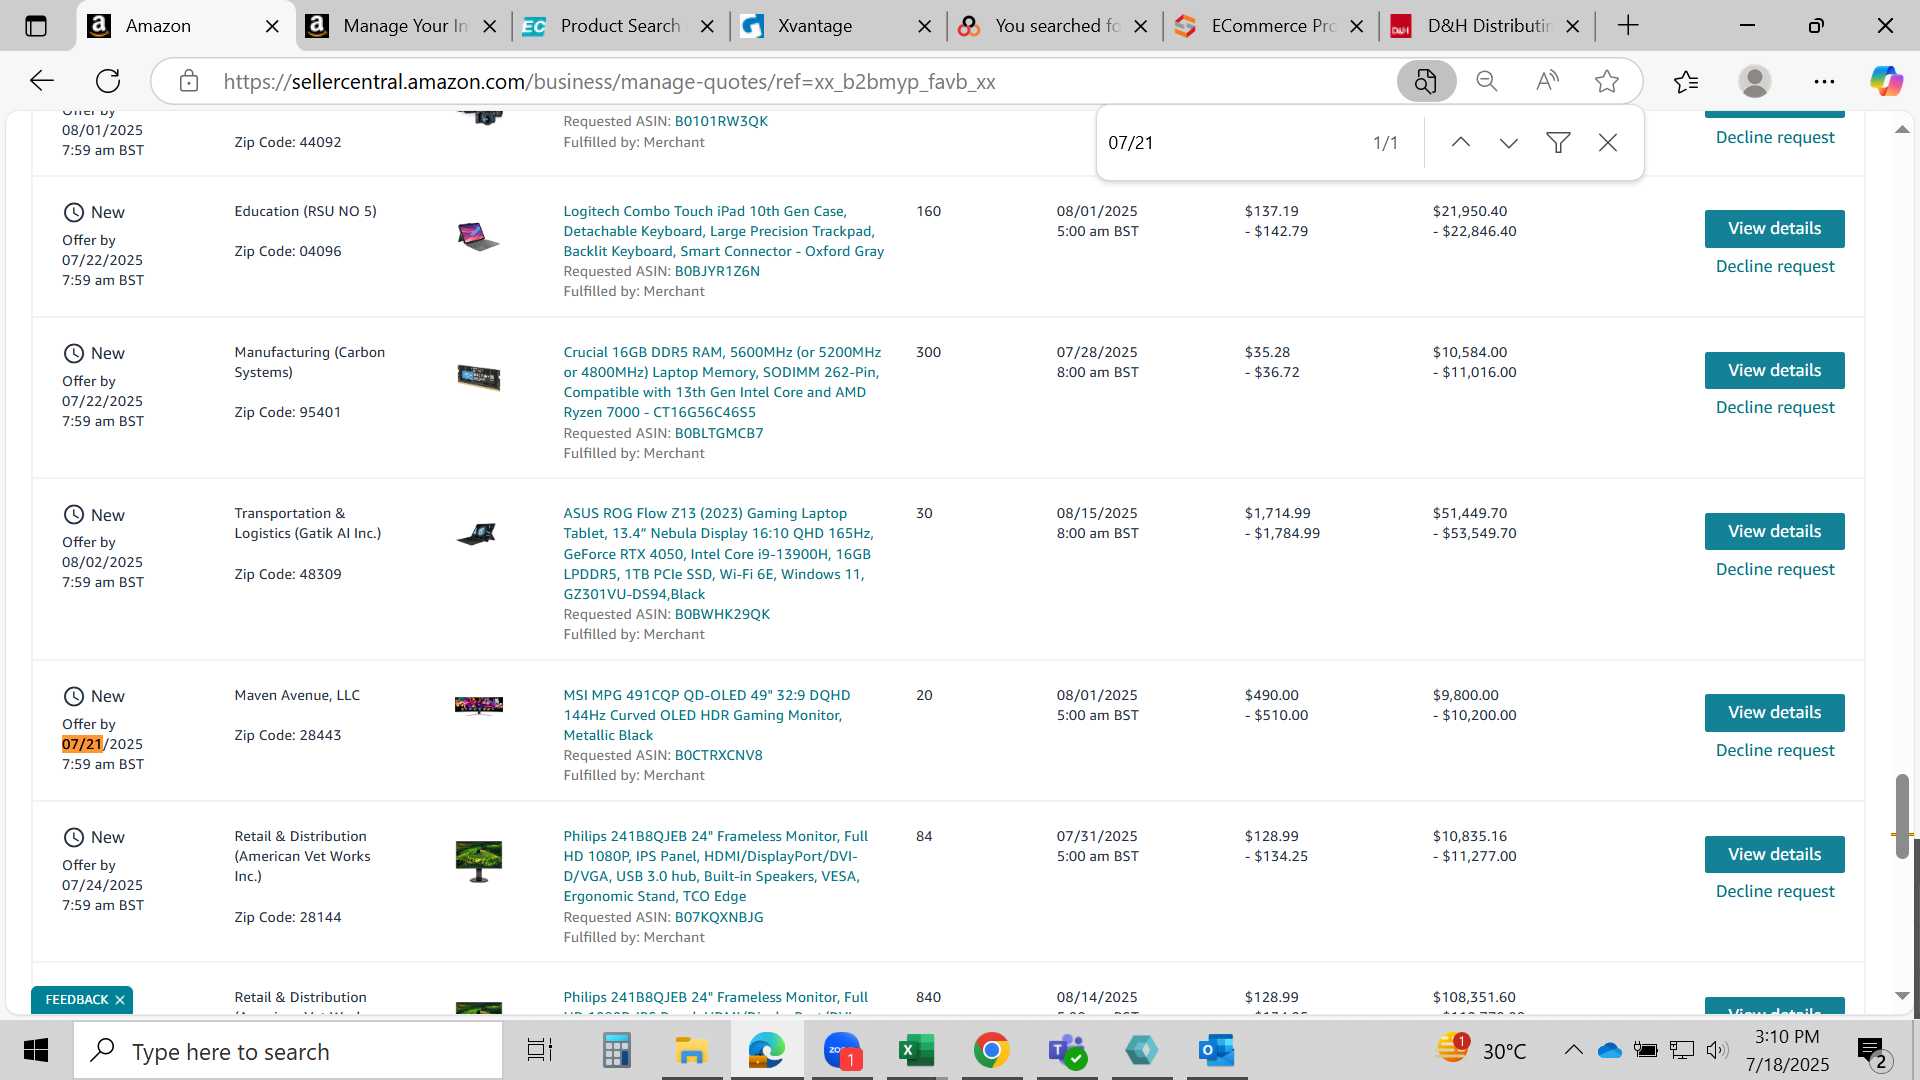View details for Logitech Combo Touch request
The image size is (1920, 1080).
coord(1774,229)
